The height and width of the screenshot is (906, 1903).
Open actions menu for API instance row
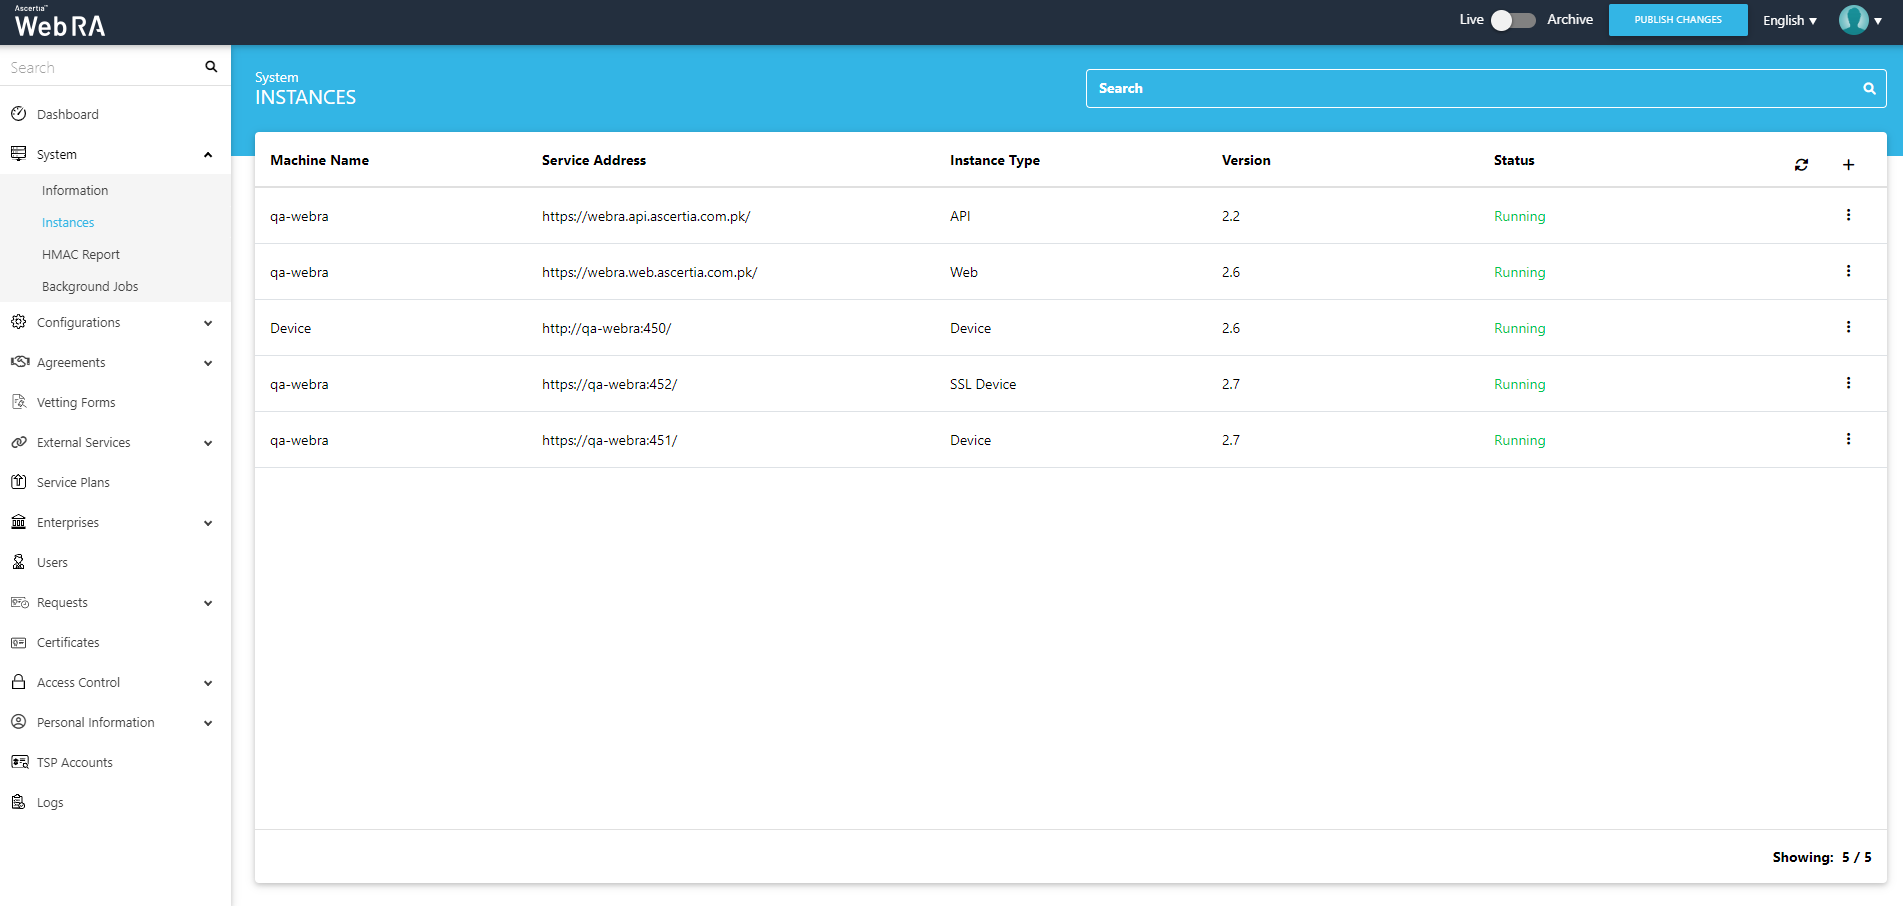pos(1848,215)
